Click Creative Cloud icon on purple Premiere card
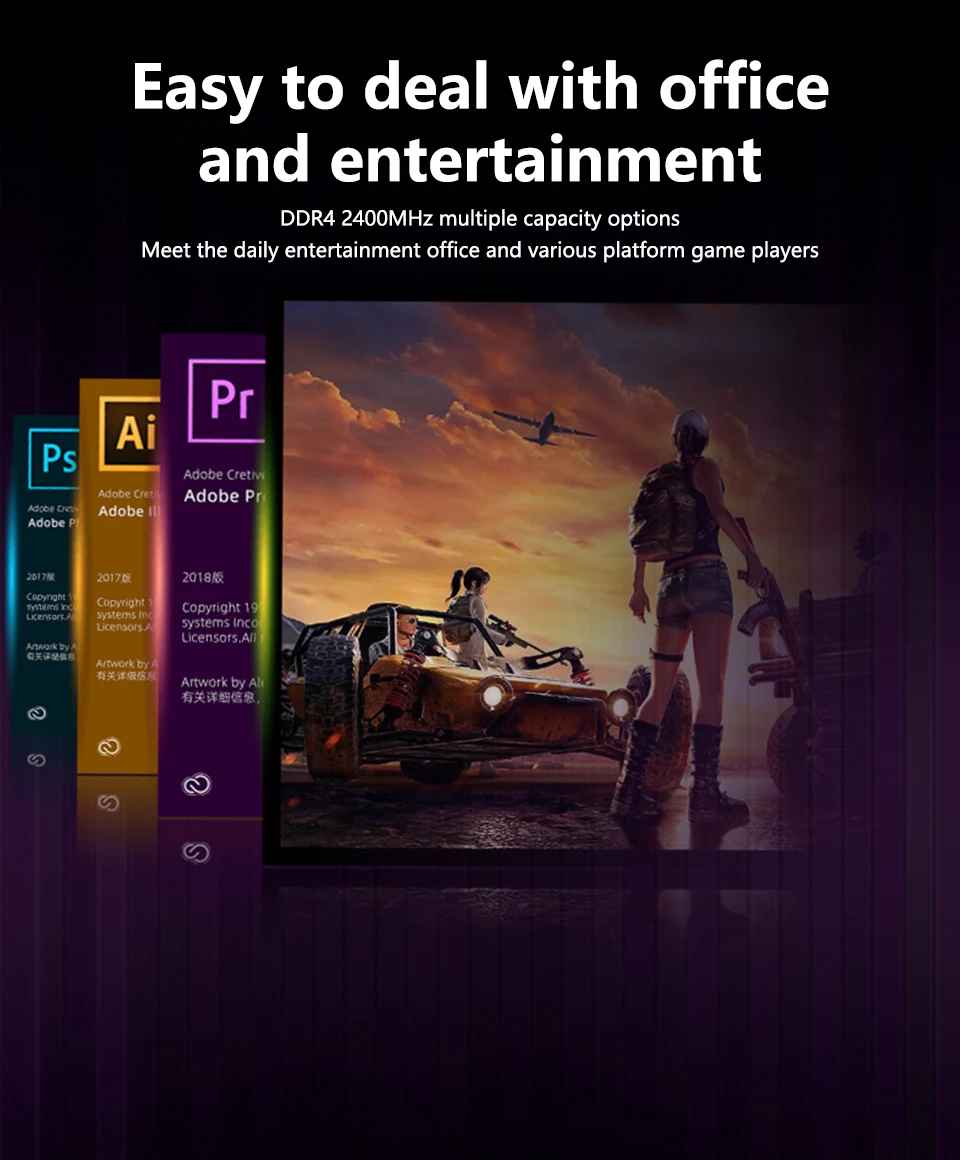 tap(197, 784)
